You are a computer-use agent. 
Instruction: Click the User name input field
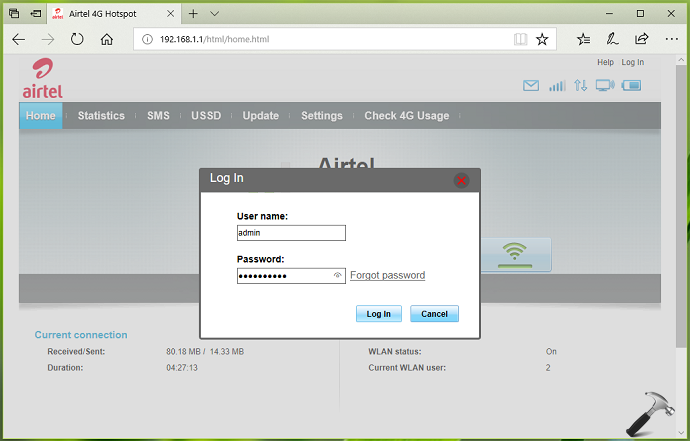tap(291, 233)
